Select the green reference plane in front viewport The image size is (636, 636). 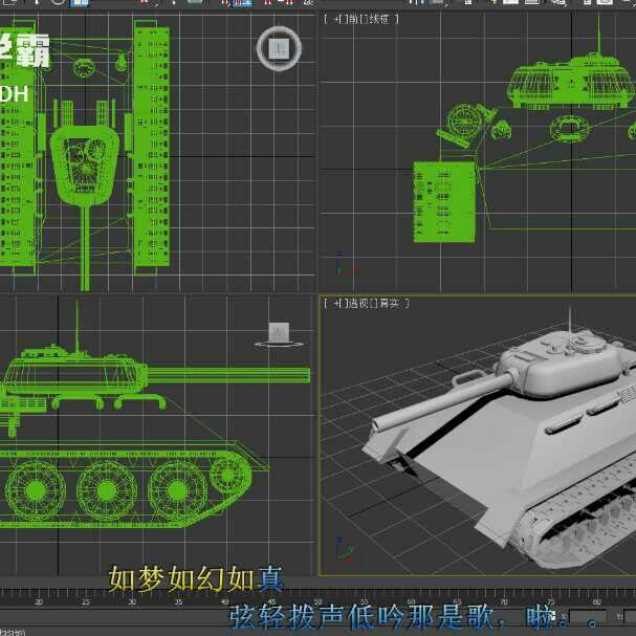coord(444,202)
